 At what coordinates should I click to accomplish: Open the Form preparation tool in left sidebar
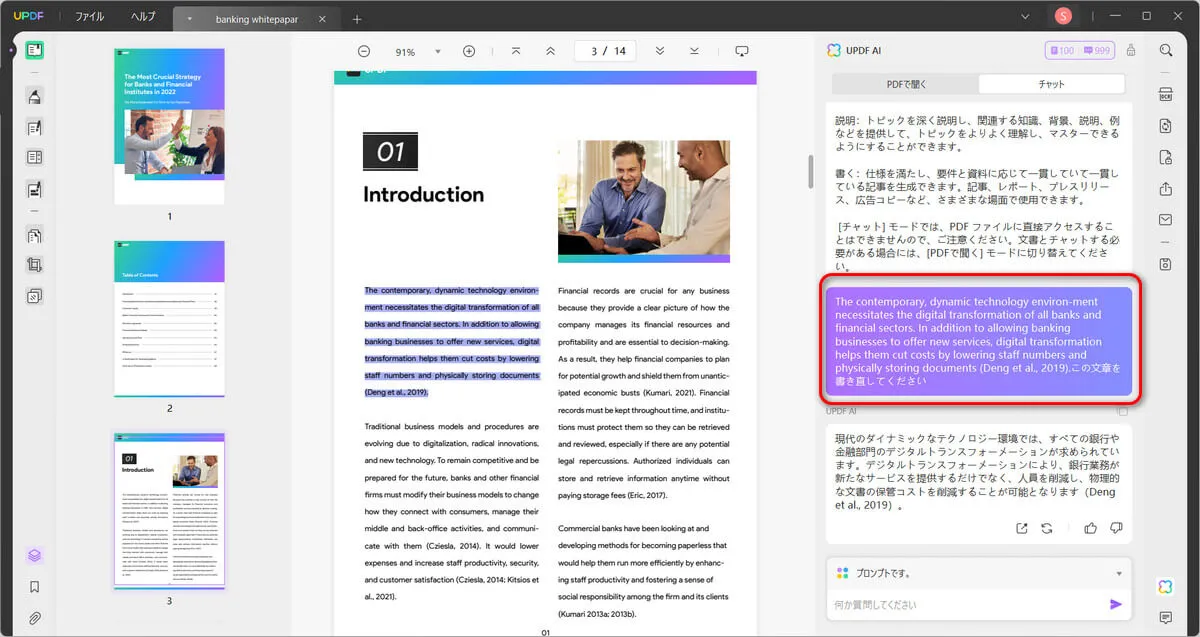pyautogui.click(x=35, y=157)
